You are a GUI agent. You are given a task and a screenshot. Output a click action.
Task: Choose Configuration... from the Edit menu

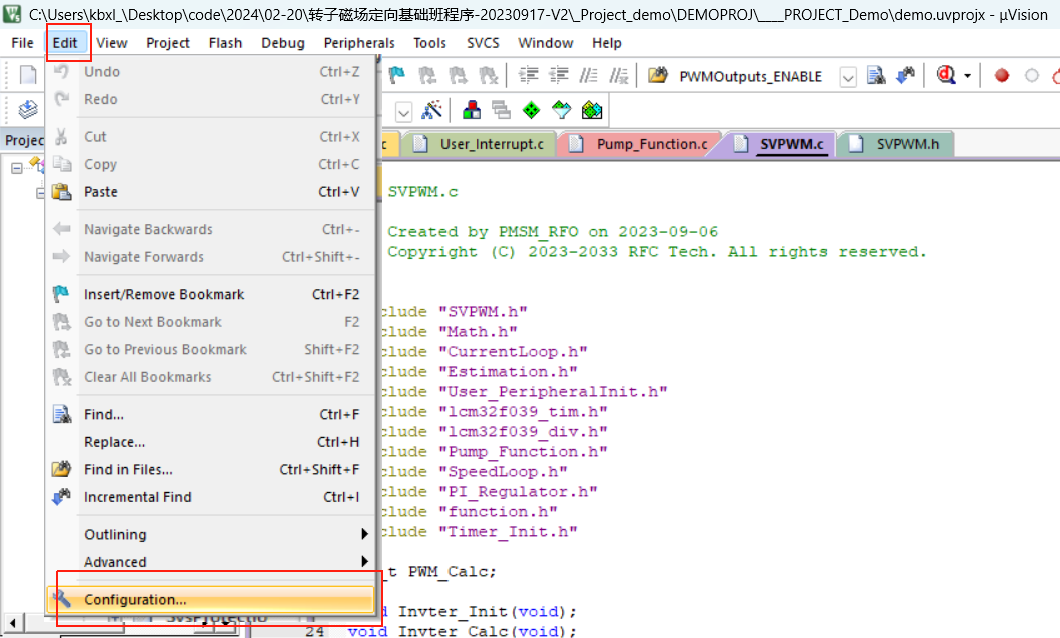[x=211, y=599]
